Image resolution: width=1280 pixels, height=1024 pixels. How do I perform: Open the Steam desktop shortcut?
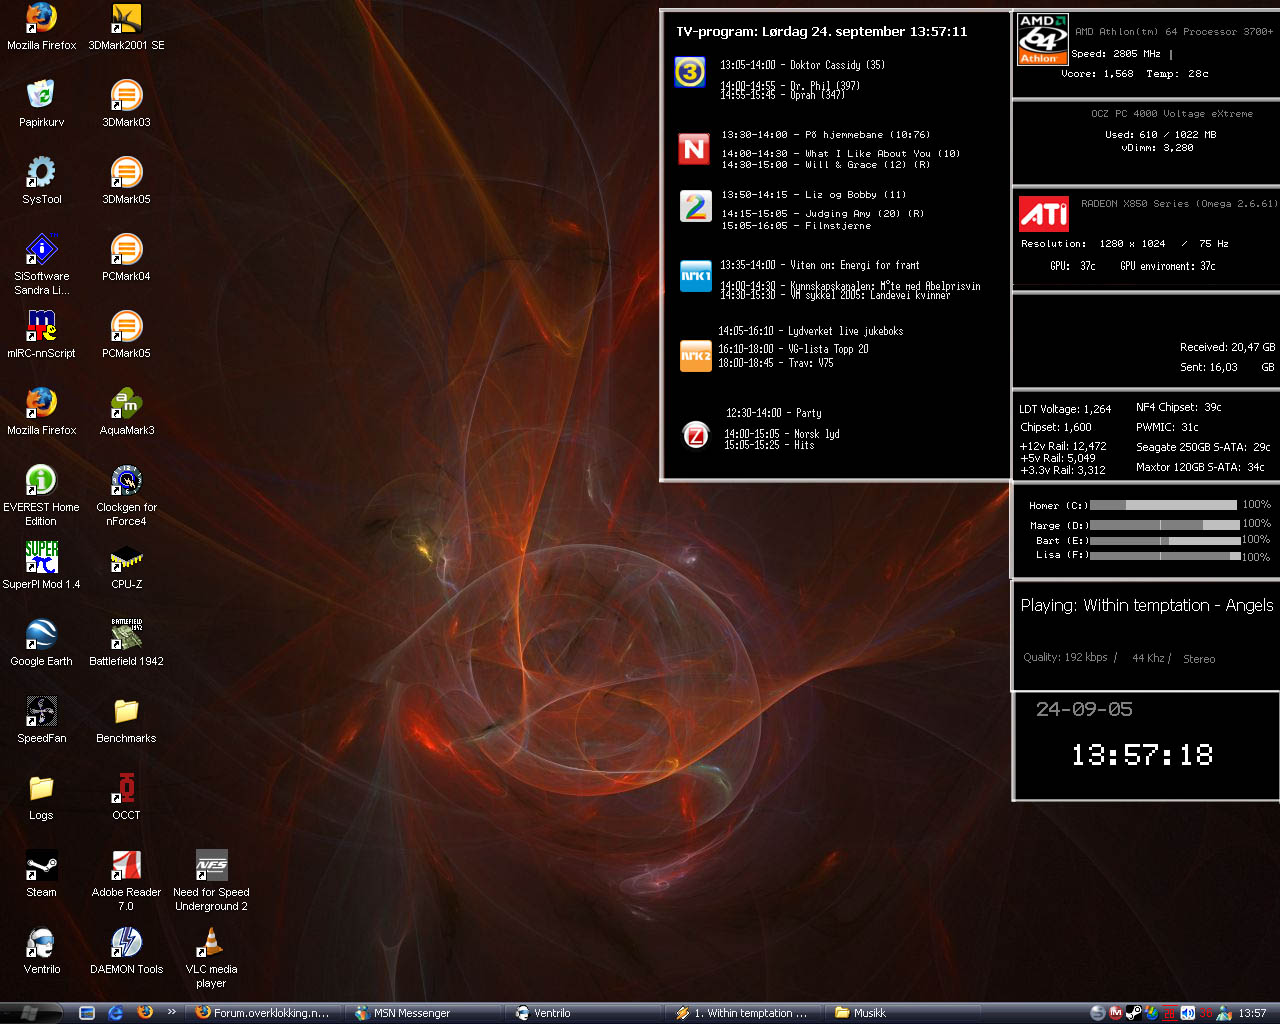41,874
